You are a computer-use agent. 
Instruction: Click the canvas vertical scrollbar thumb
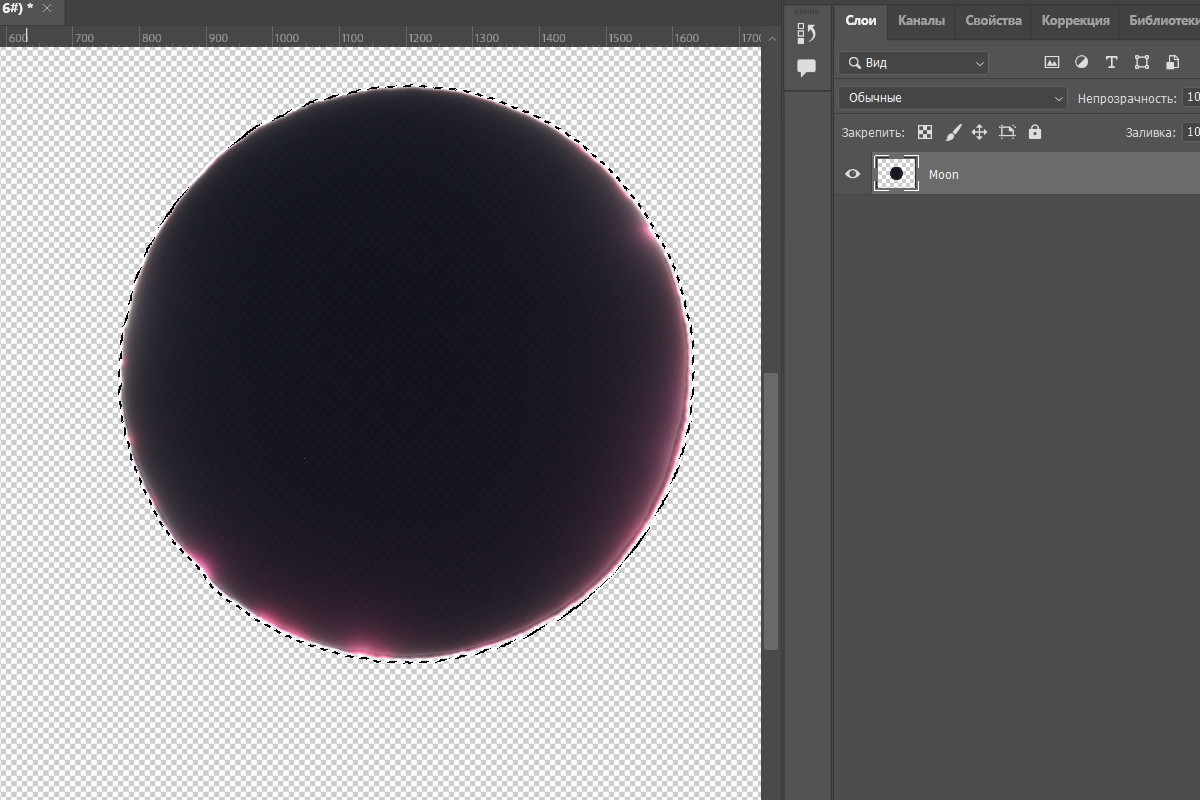(x=770, y=511)
